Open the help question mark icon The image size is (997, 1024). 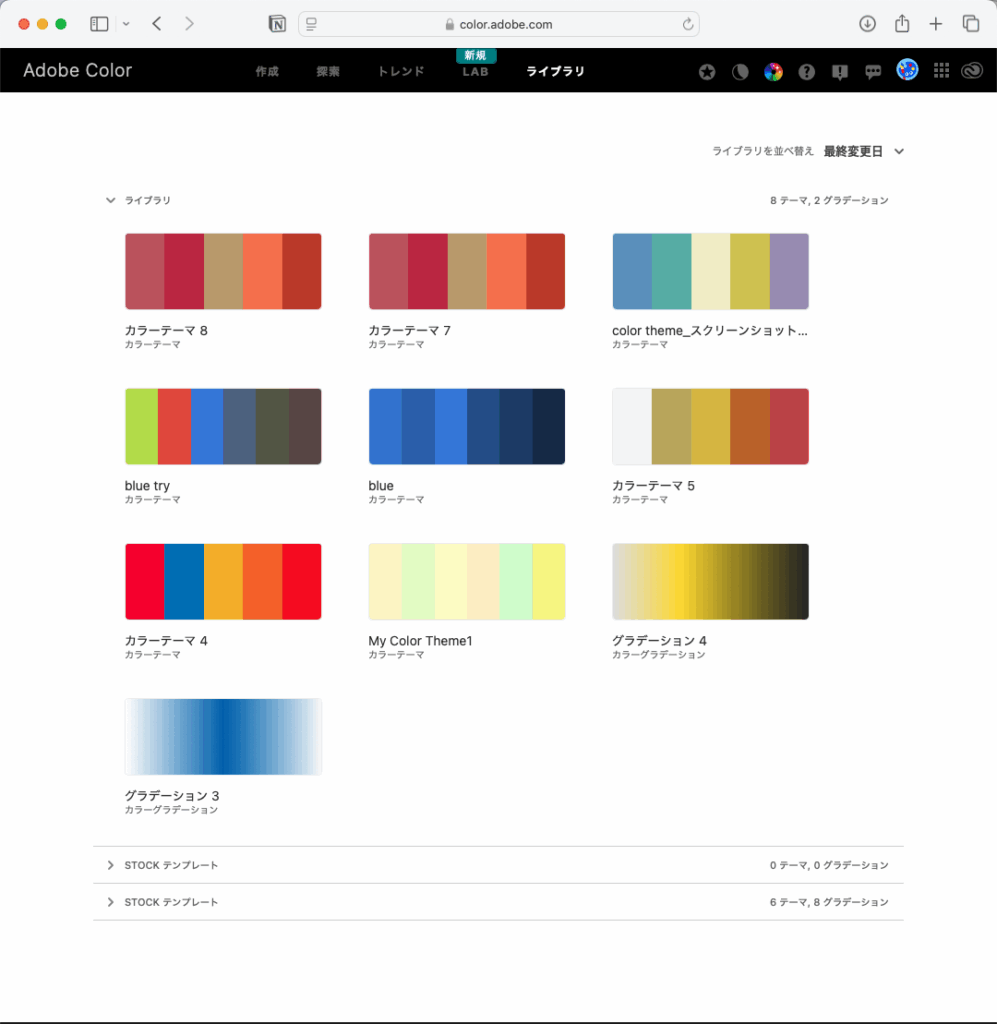806,72
